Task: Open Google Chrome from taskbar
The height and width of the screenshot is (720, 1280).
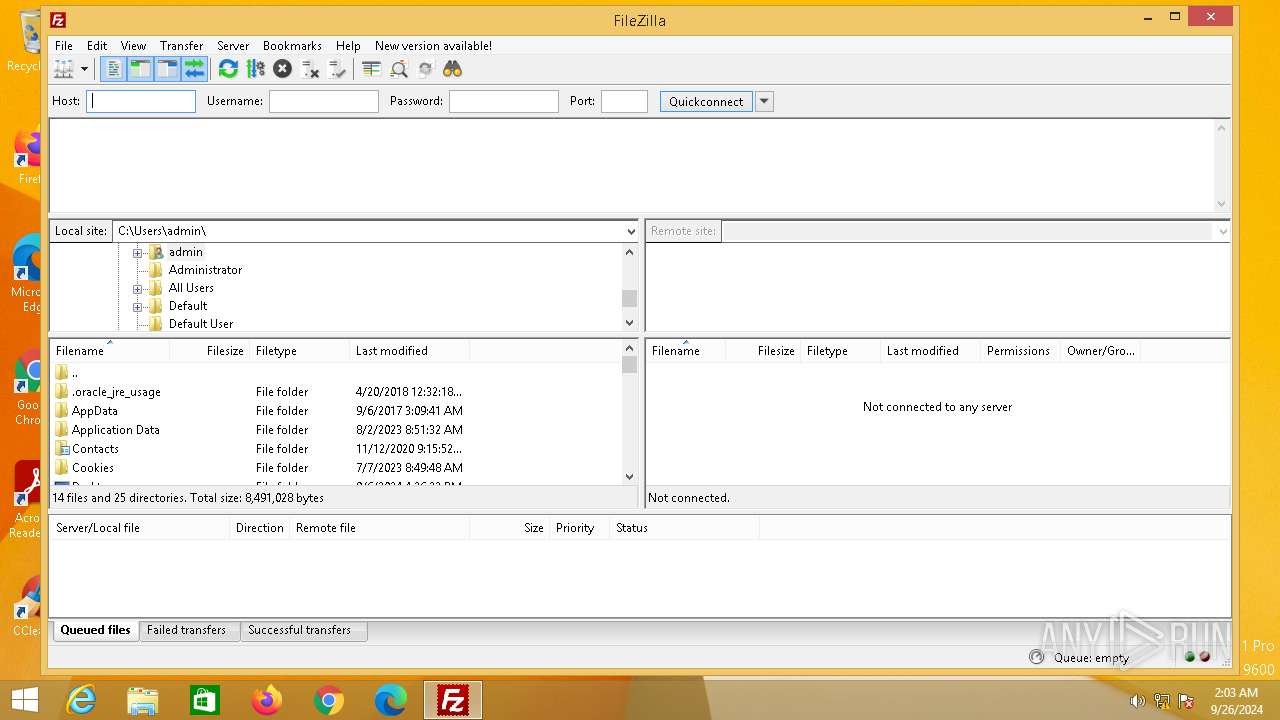Action: point(329,701)
